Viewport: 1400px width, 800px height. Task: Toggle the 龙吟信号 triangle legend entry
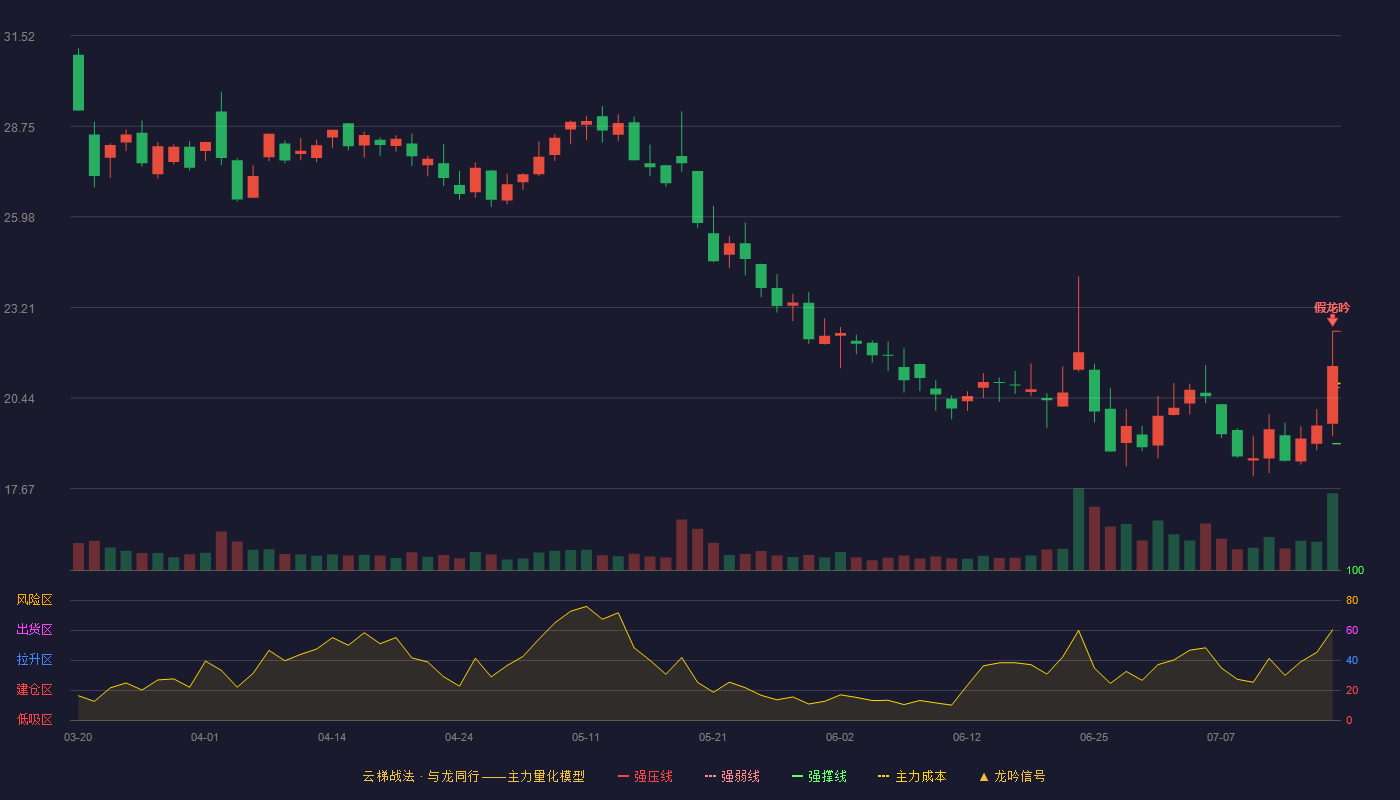coord(1012,776)
